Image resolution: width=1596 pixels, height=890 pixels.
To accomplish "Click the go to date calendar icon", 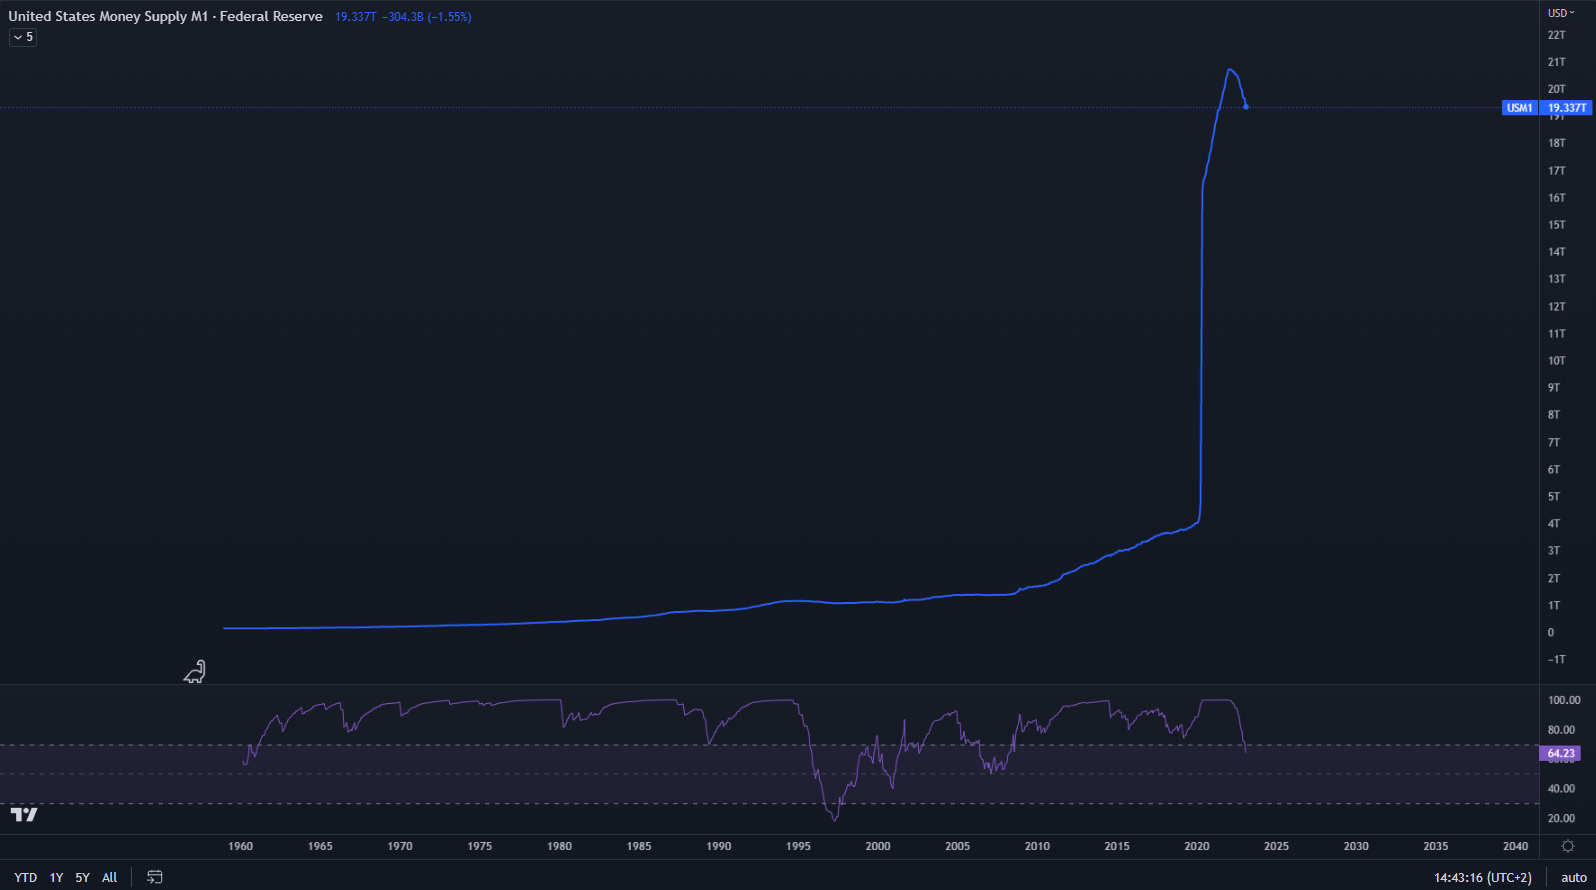I will [x=155, y=877].
